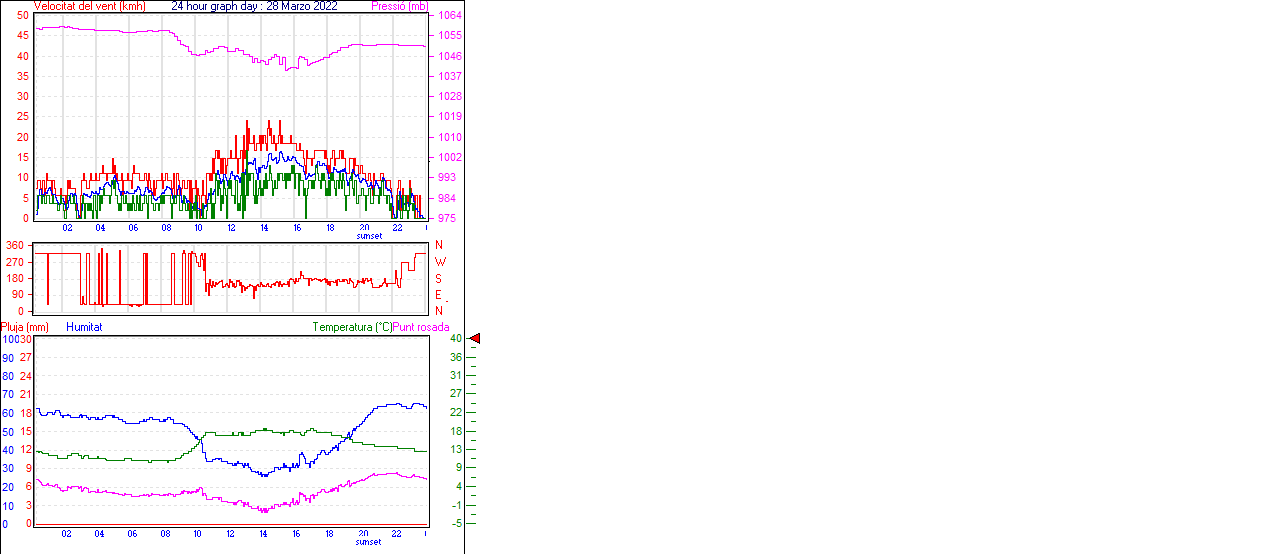Click the 'Velocitat del vent (kmh)' label

[89, 6]
